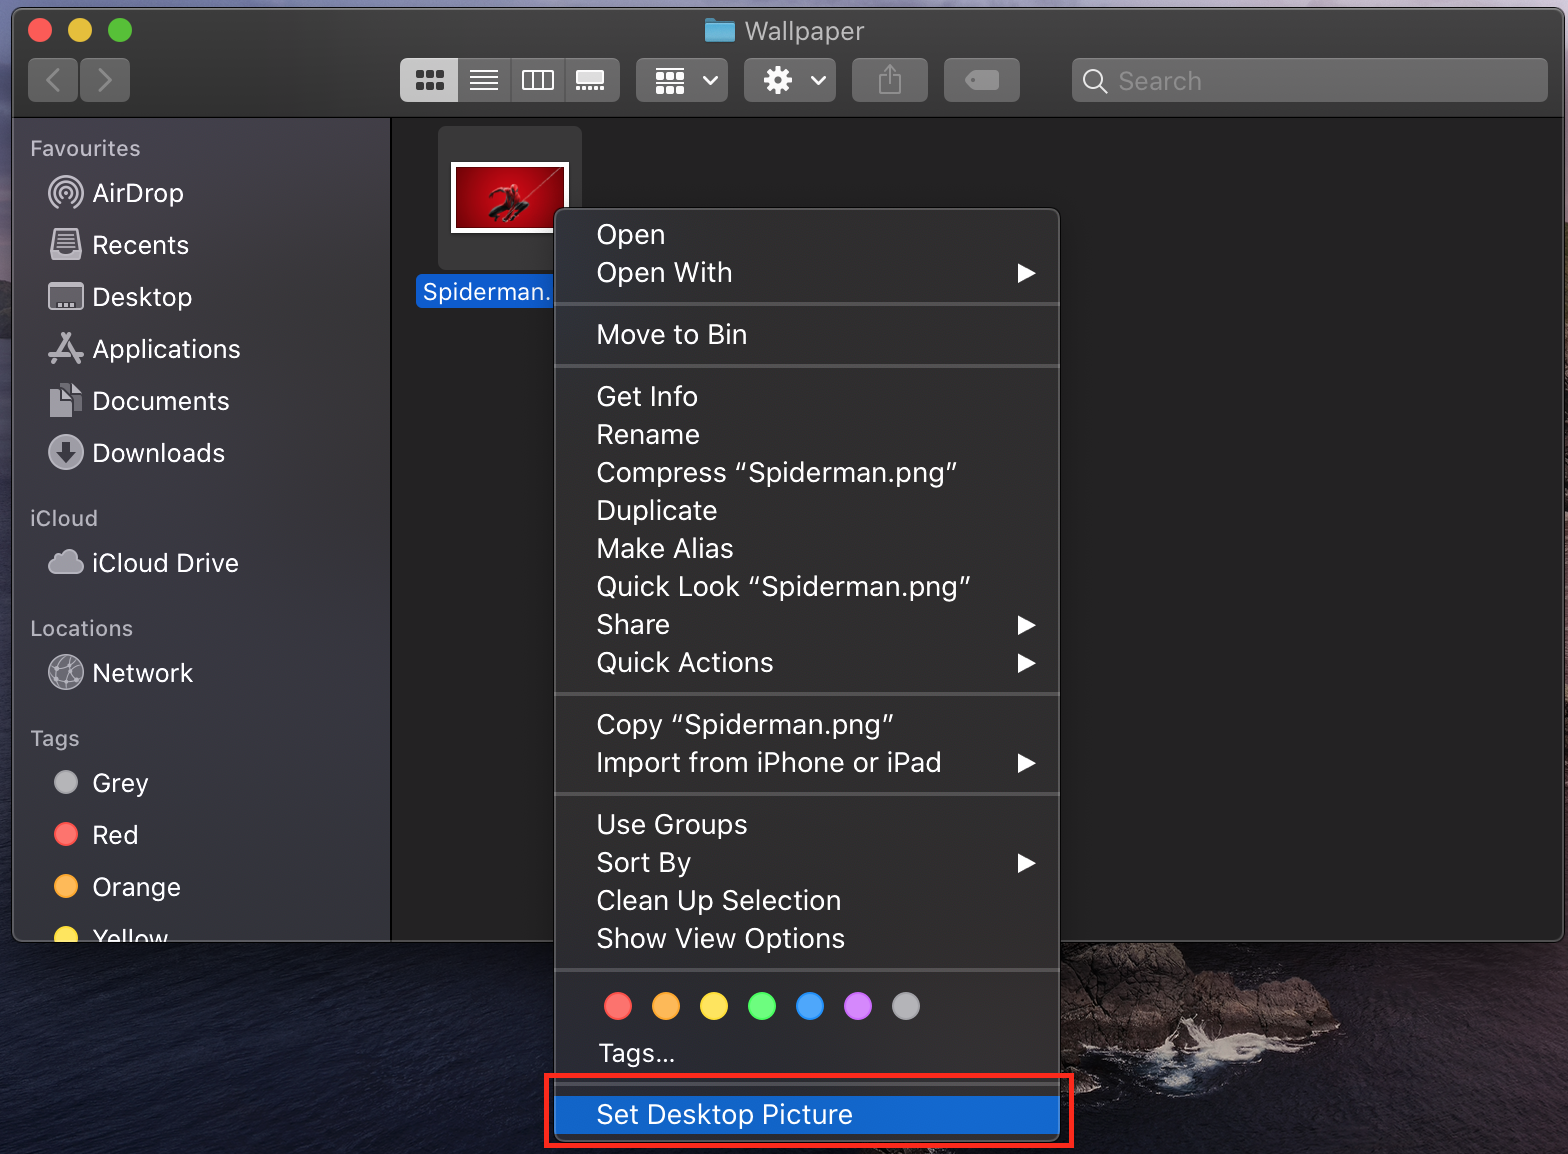Apply the blue tag color dot
Viewport: 1568px width, 1154px height.
pyautogui.click(x=810, y=1006)
